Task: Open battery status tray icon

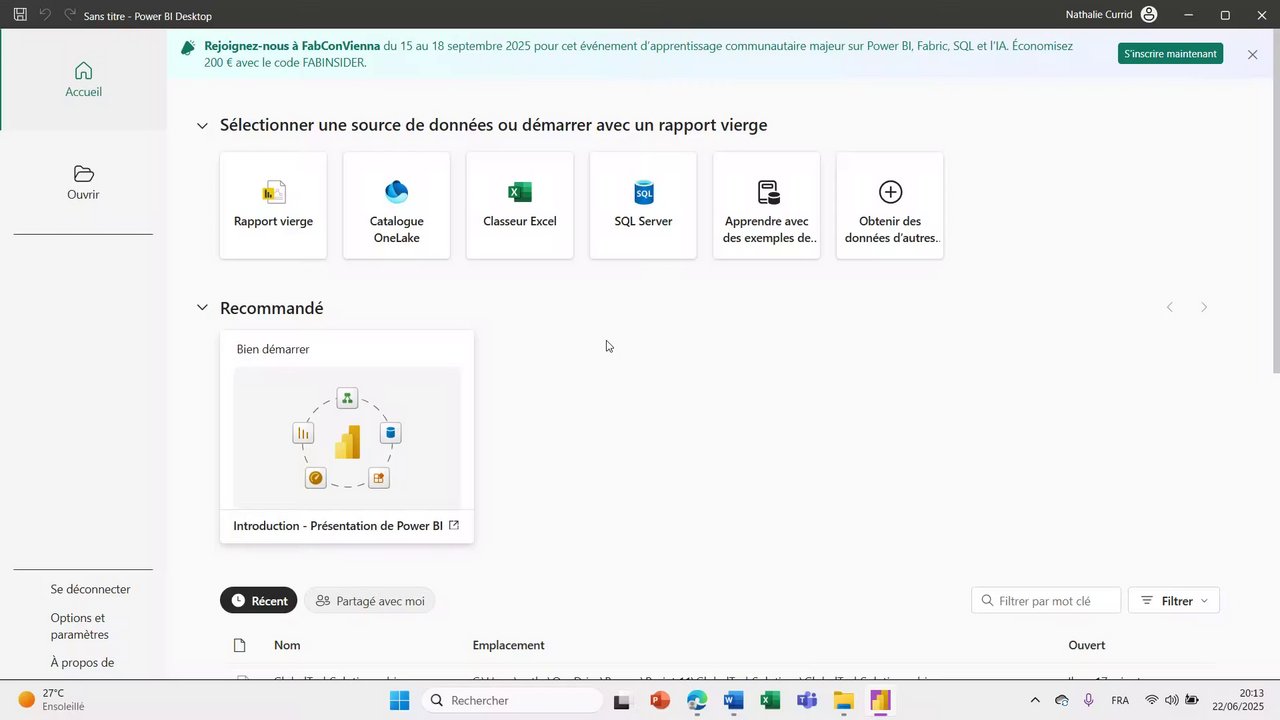Action: (1191, 700)
